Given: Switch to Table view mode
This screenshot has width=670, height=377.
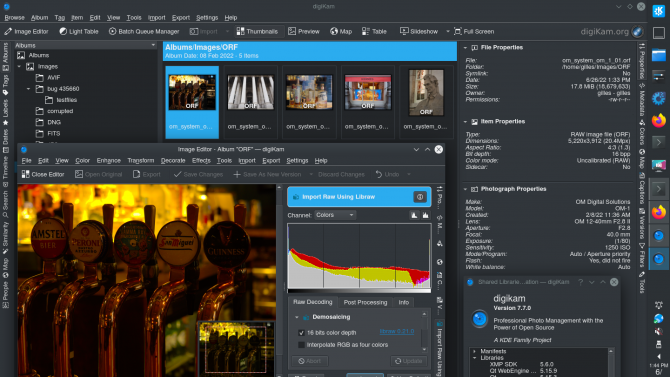Looking at the screenshot, I should pos(374,31).
